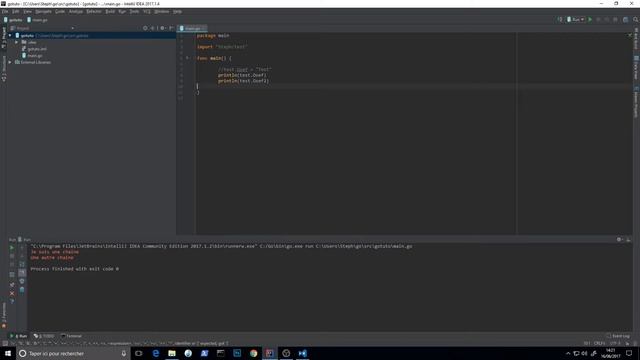
Task: Open the Build menu
Action: coord(110,11)
